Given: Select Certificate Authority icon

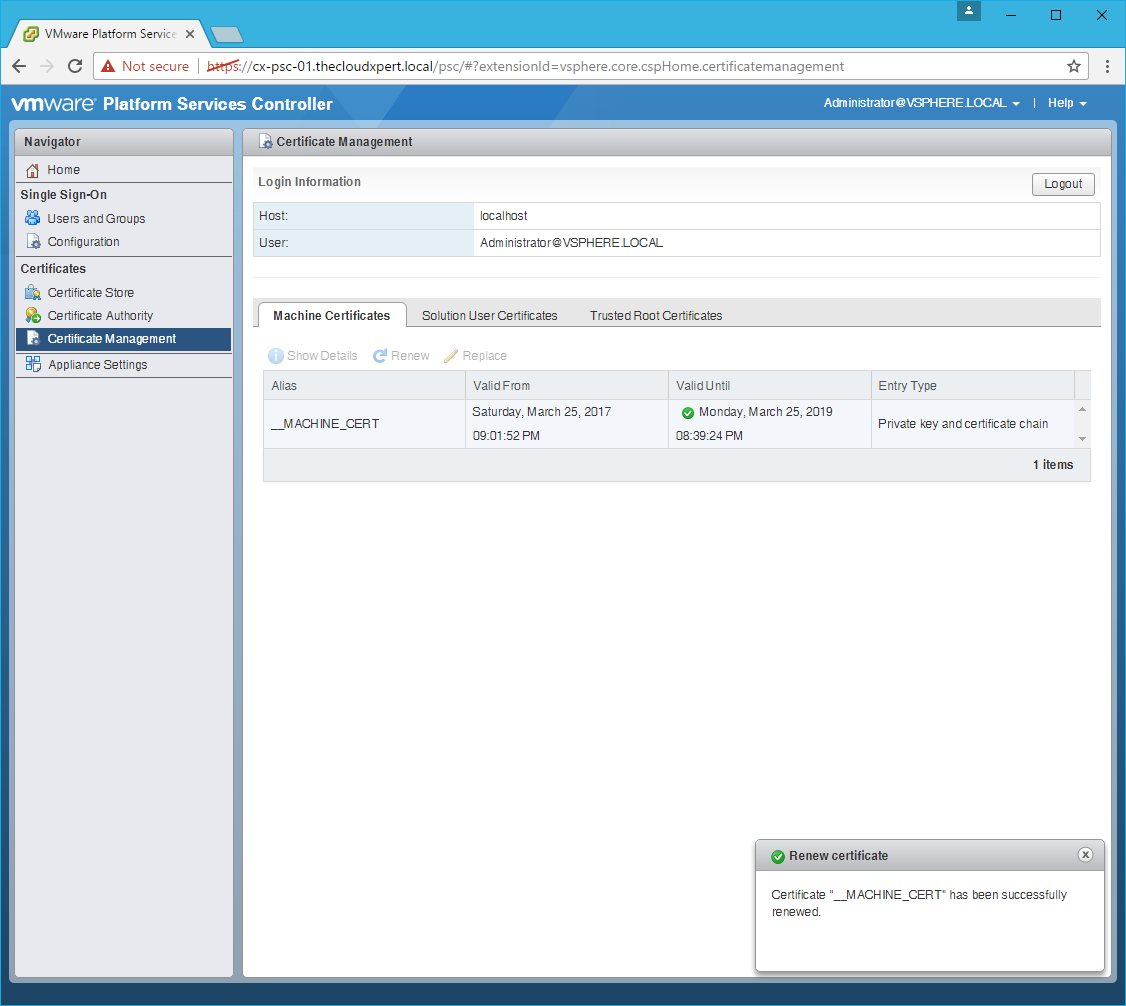Looking at the screenshot, I should [x=33, y=316].
